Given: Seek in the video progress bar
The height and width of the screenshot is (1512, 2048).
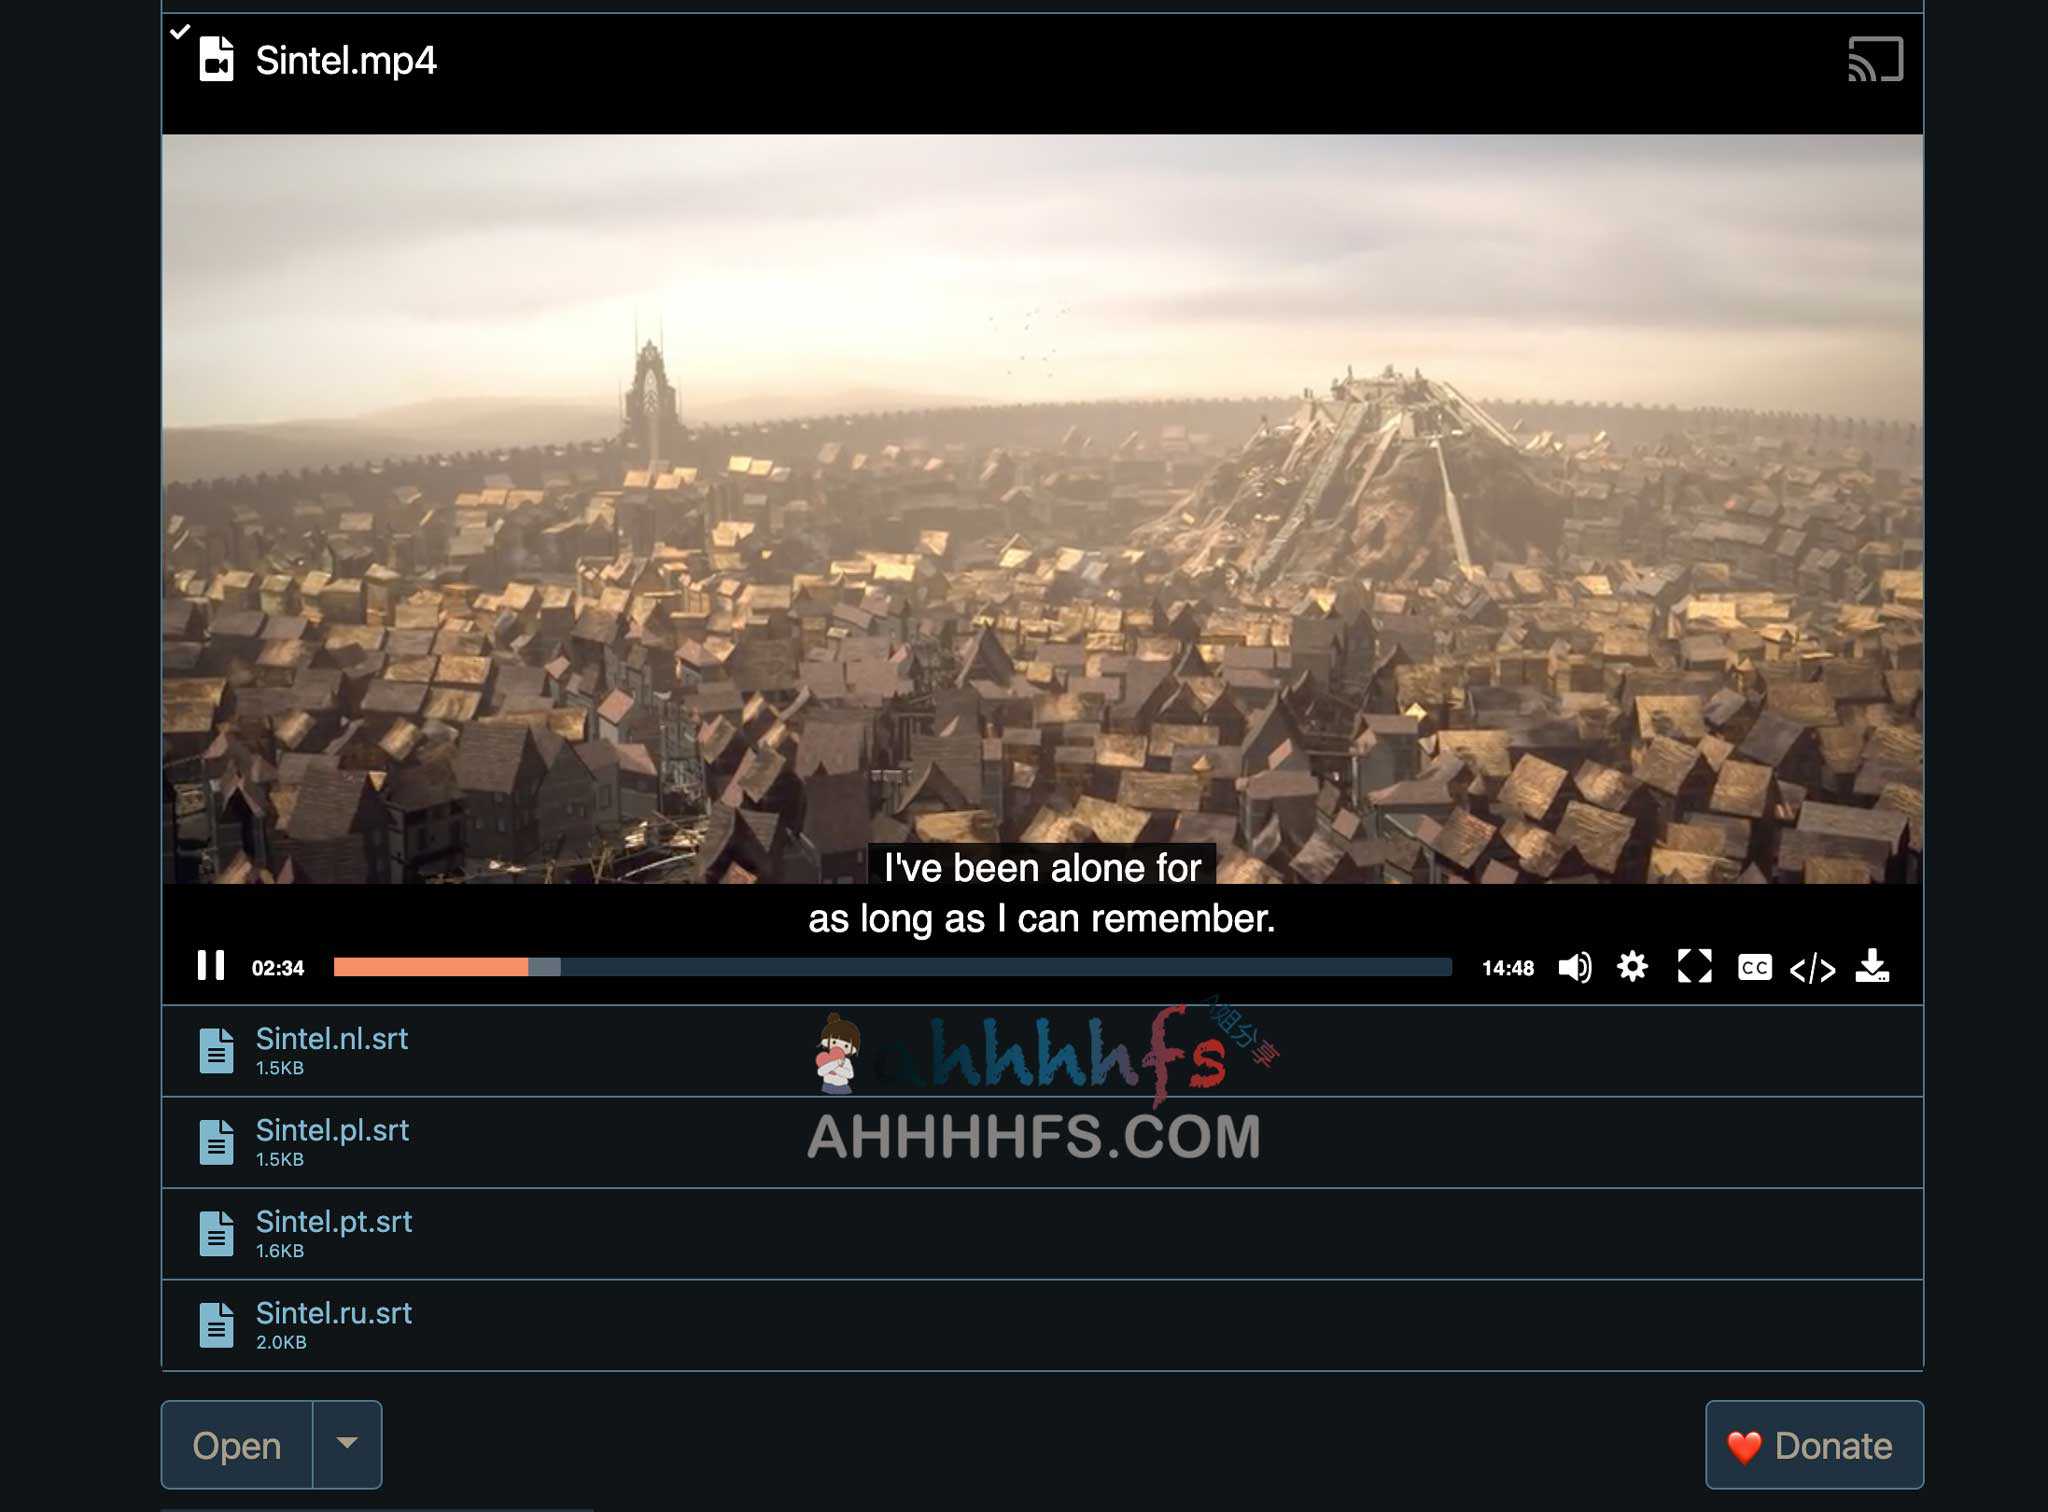Looking at the screenshot, I should [x=892, y=967].
